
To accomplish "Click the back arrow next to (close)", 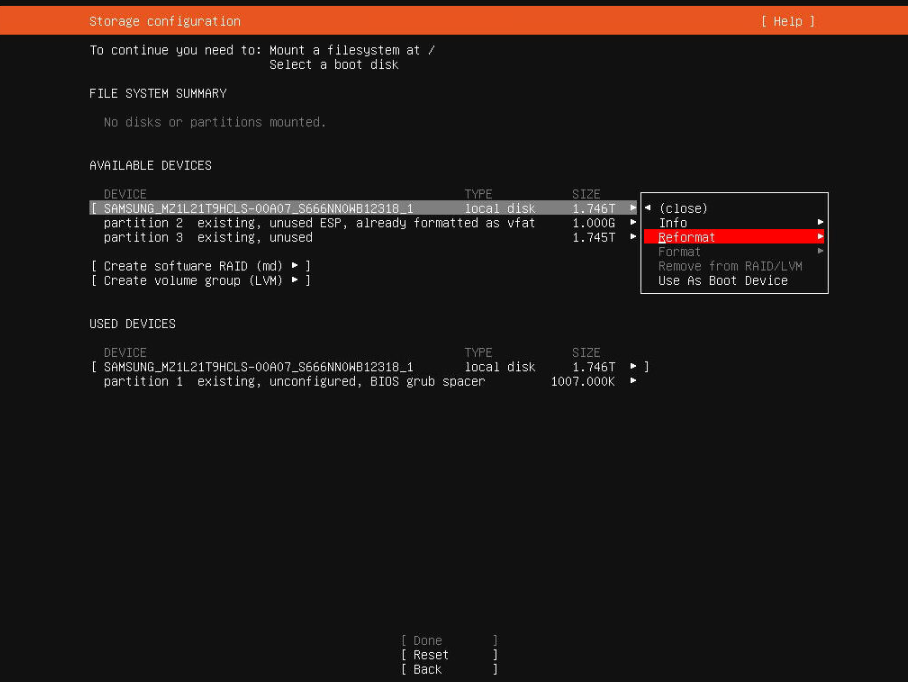I will tap(648, 208).
